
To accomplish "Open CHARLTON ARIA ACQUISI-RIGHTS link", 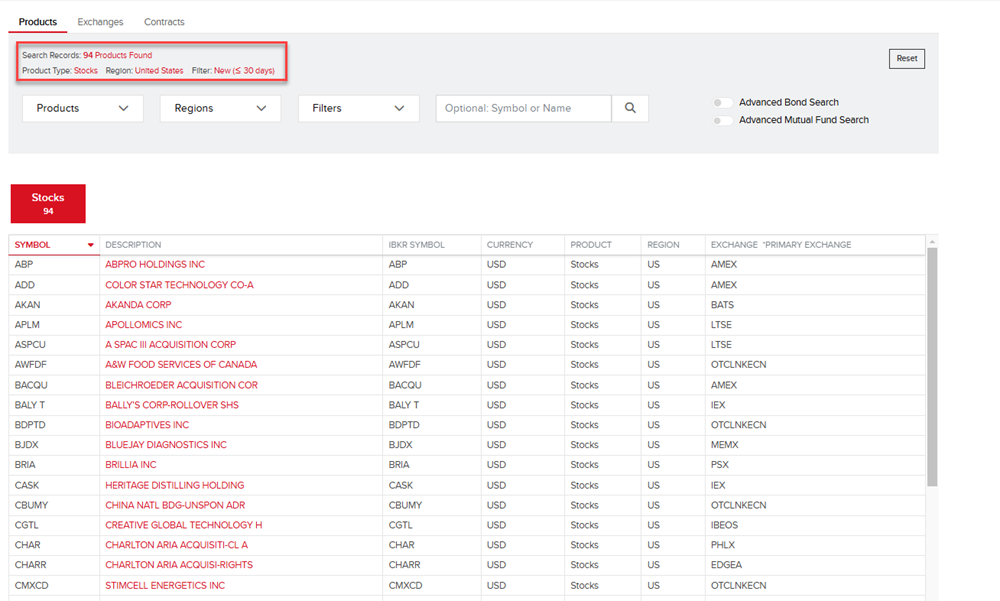I will click(179, 565).
